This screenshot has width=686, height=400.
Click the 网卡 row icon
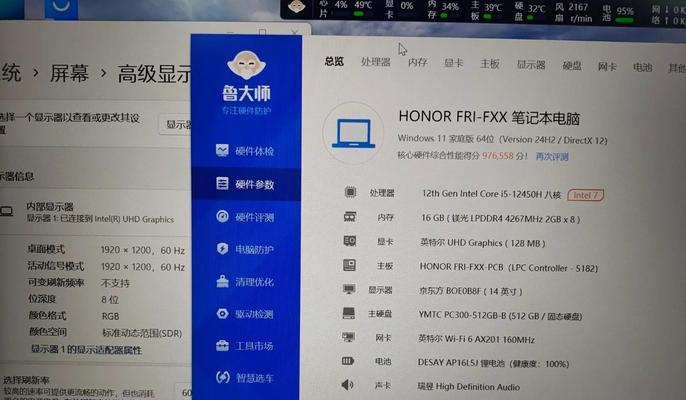click(348, 337)
